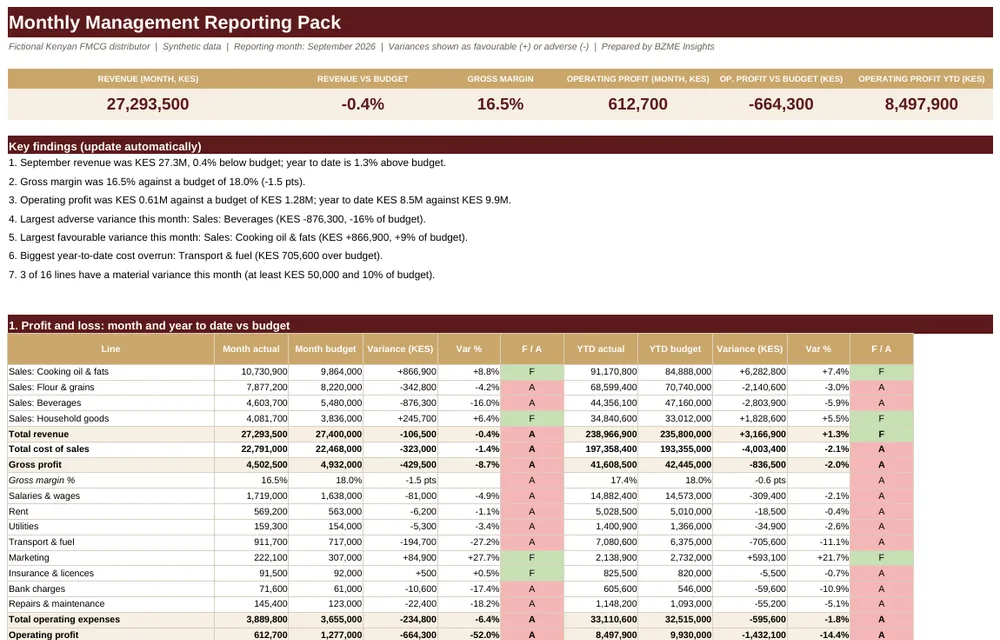The width and height of the screenshot is (1000, 640).
Task: Click the month F flag for Marketing
Action: click(532, 557)
